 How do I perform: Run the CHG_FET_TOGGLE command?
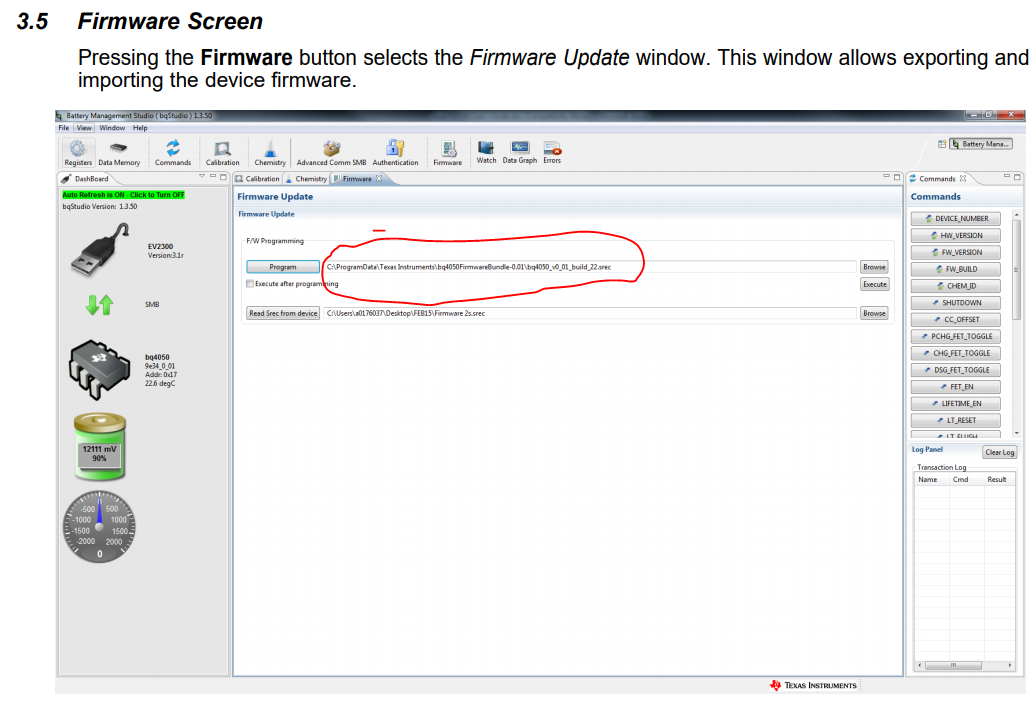click(x=956, y=353)
